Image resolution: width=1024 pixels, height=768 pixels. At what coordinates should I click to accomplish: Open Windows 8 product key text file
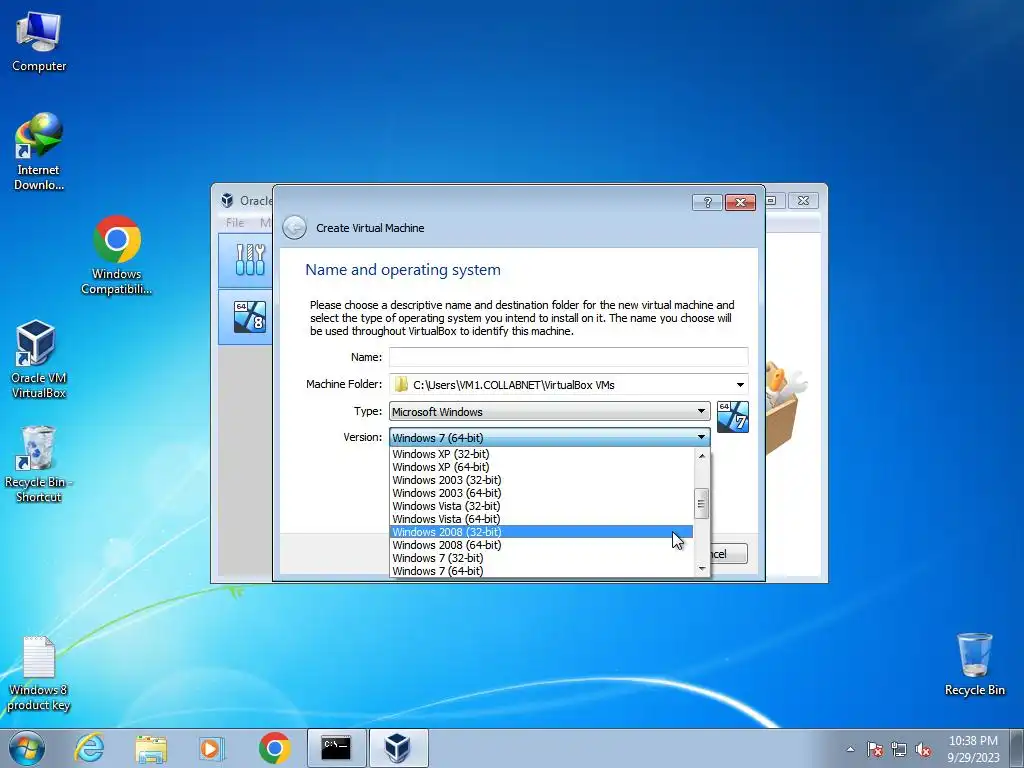(x=38, y=673)
